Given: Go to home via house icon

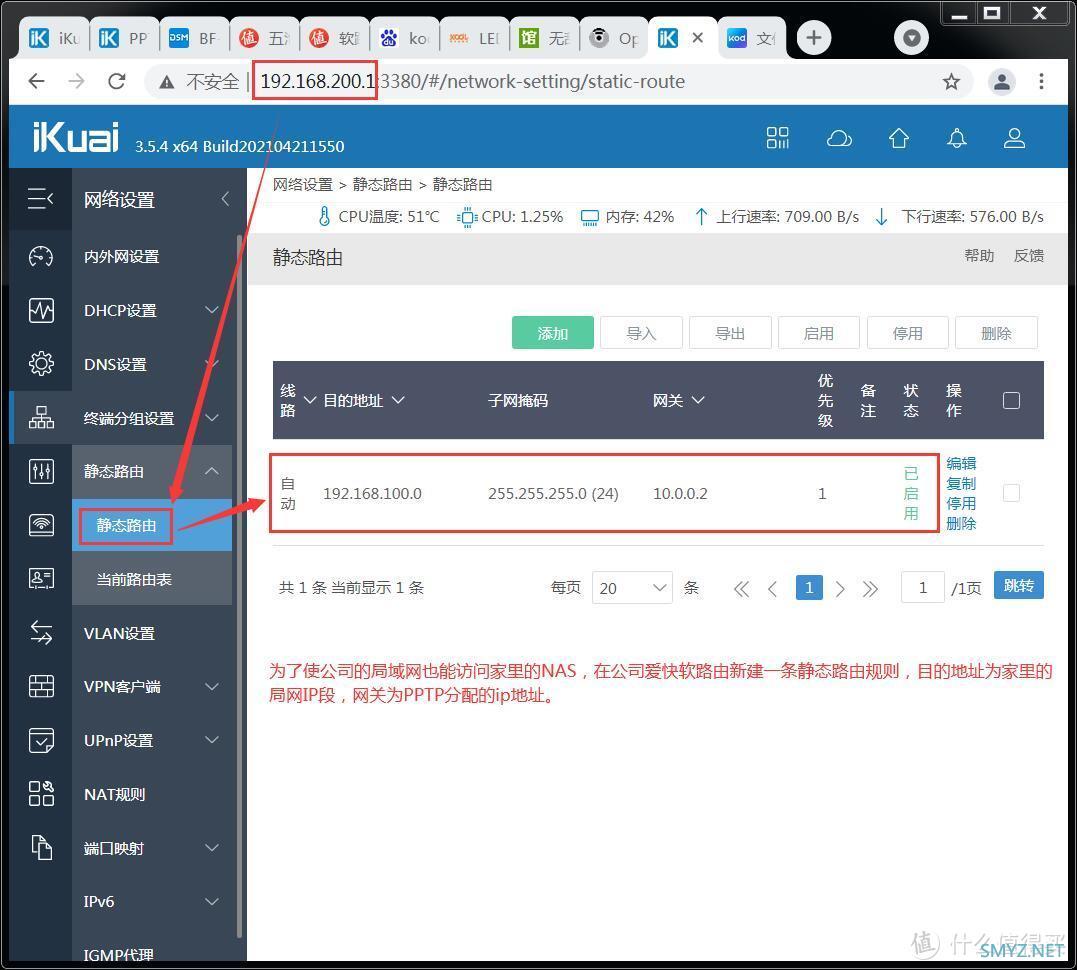Looking at the screenshot, I should (898, 138).
